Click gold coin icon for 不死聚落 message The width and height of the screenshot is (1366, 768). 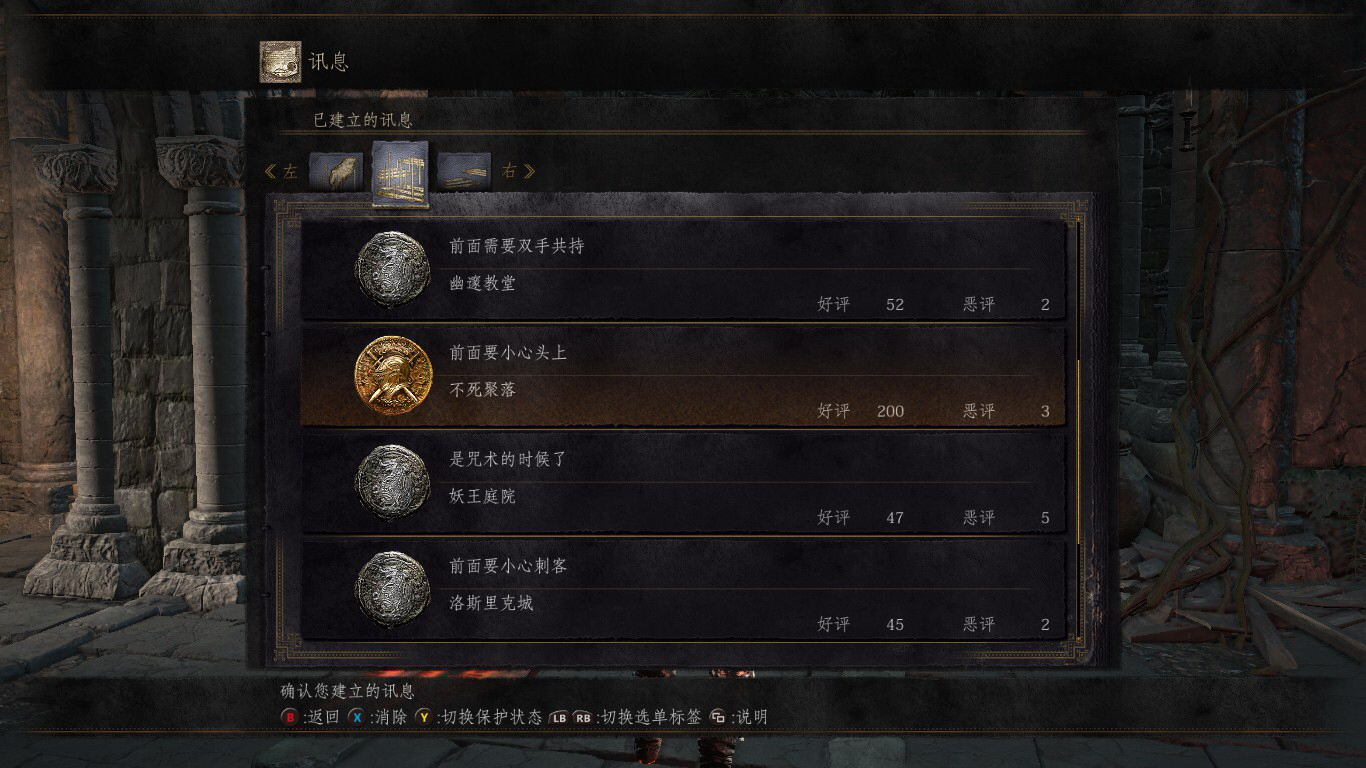click(393, 376)
